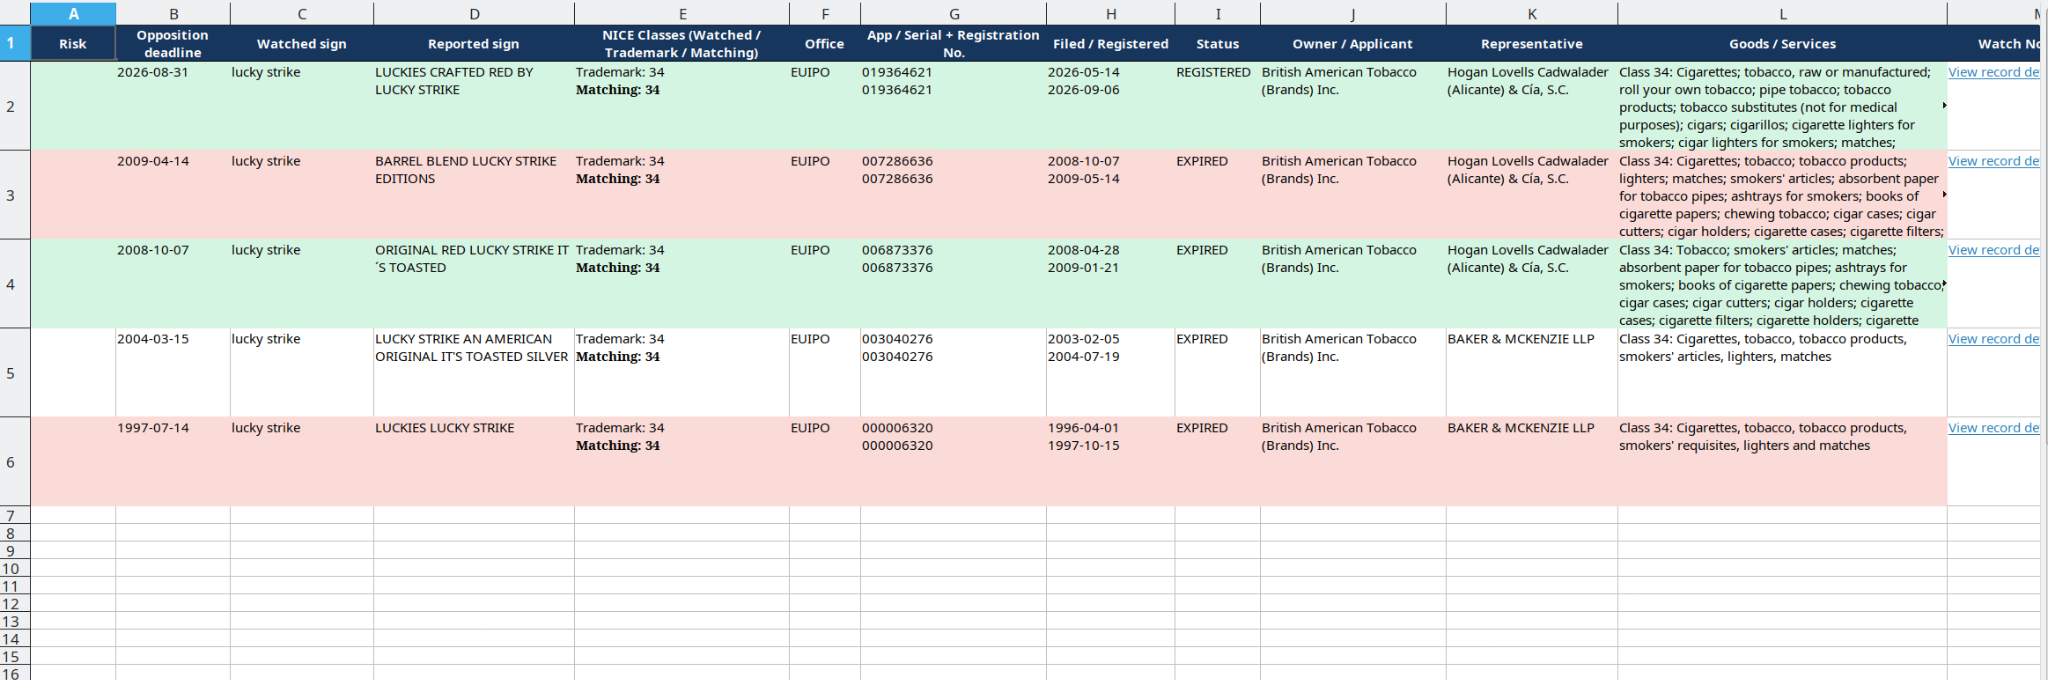Click the Risk header cell
2048x680 pixels.
tap(73, 44)
